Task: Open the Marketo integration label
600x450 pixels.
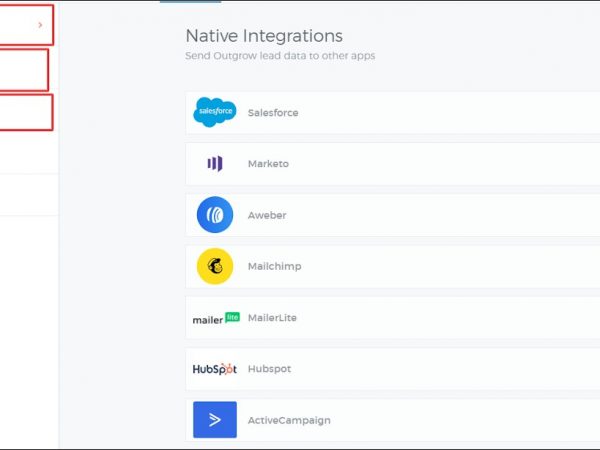Action: point(268,164)
